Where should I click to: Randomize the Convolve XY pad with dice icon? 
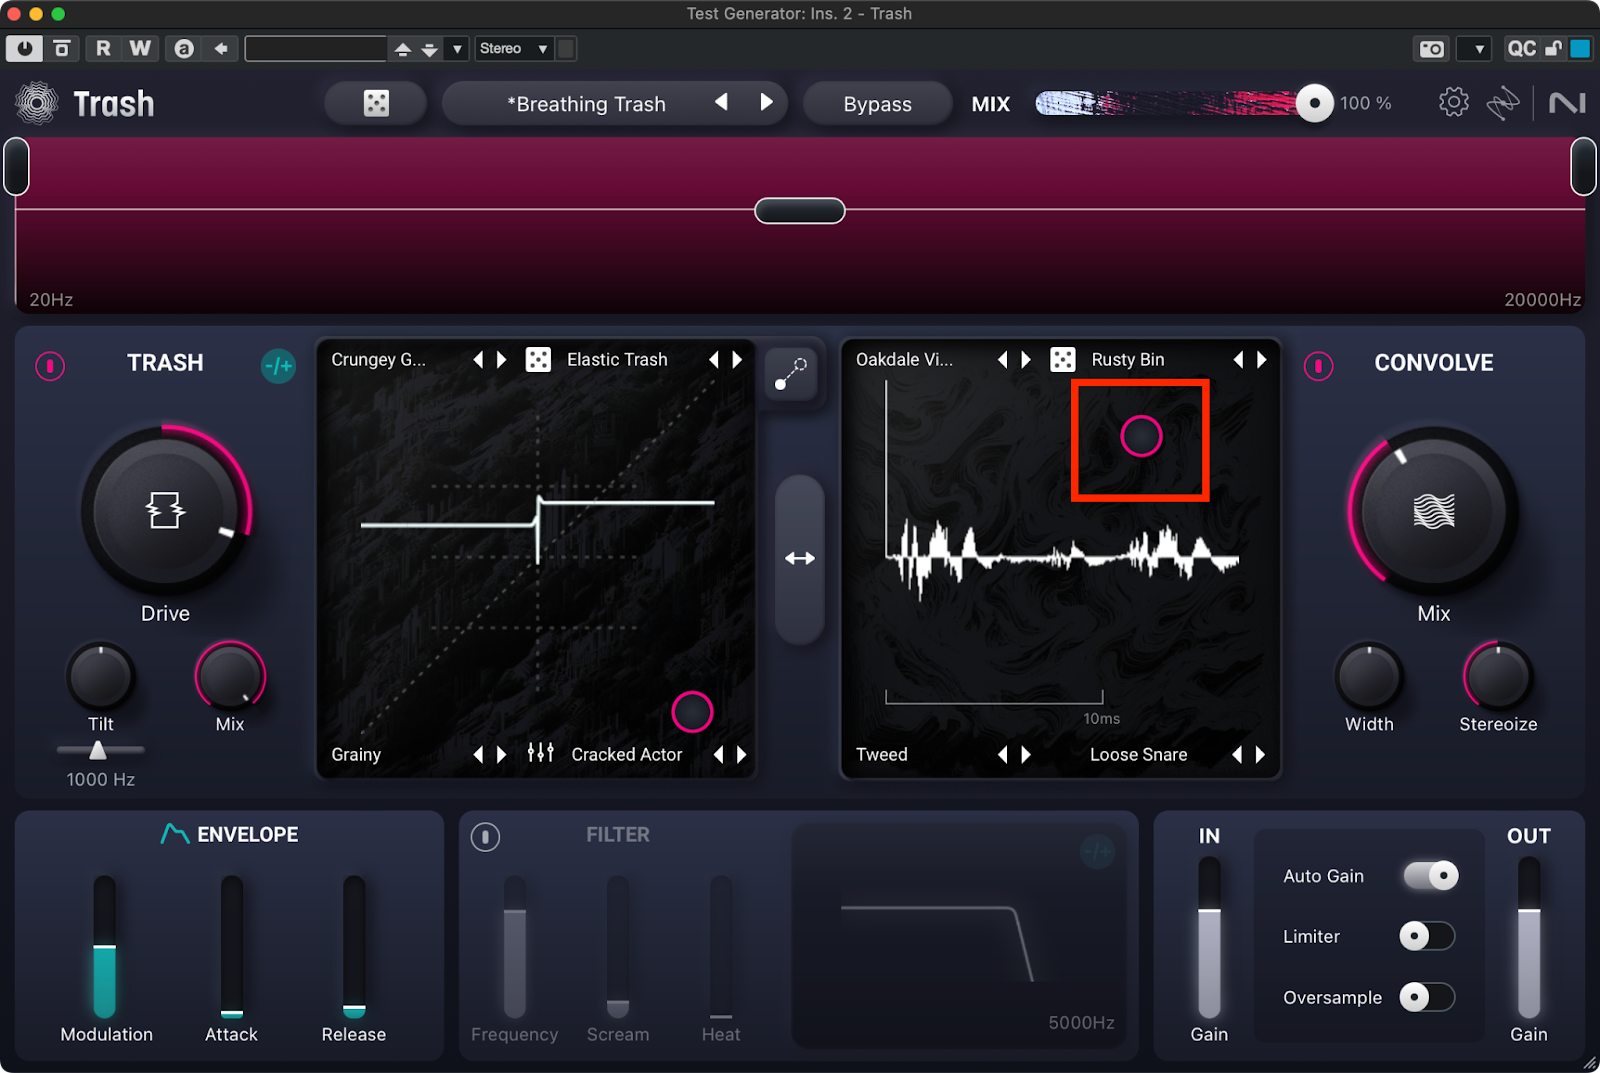tap(1063, 359)
